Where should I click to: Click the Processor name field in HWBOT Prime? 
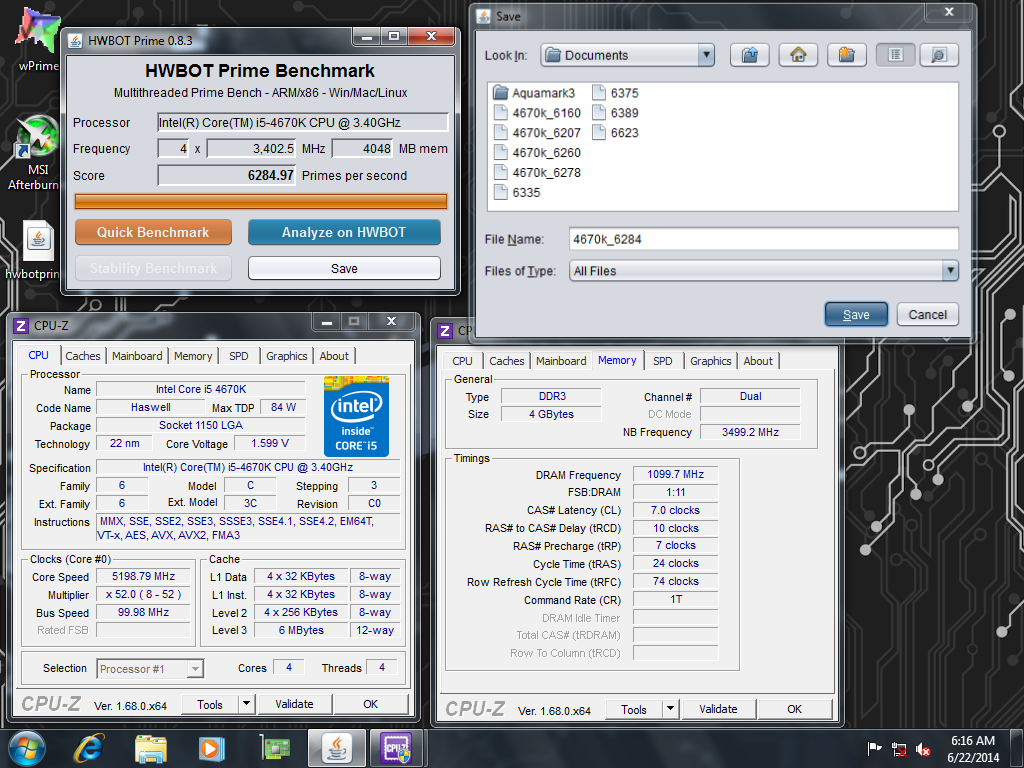point(303,122)
